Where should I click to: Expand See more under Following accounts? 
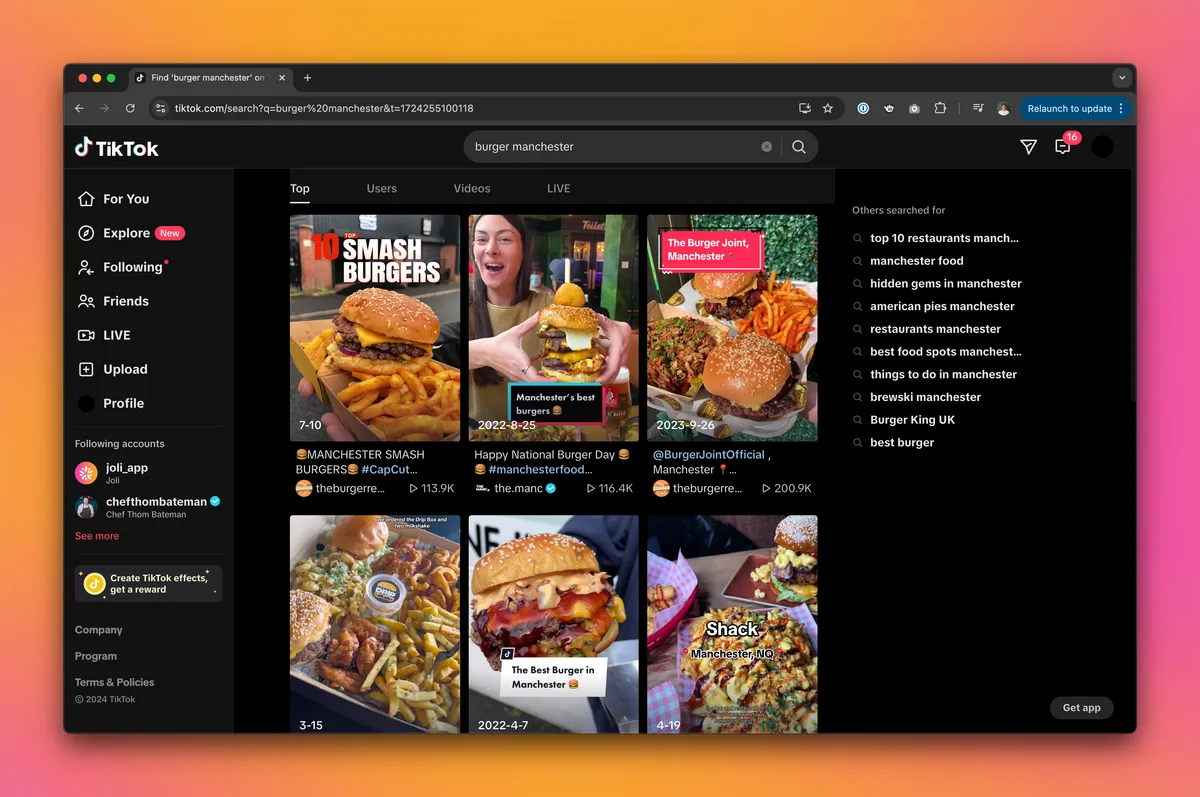[96, 535]
